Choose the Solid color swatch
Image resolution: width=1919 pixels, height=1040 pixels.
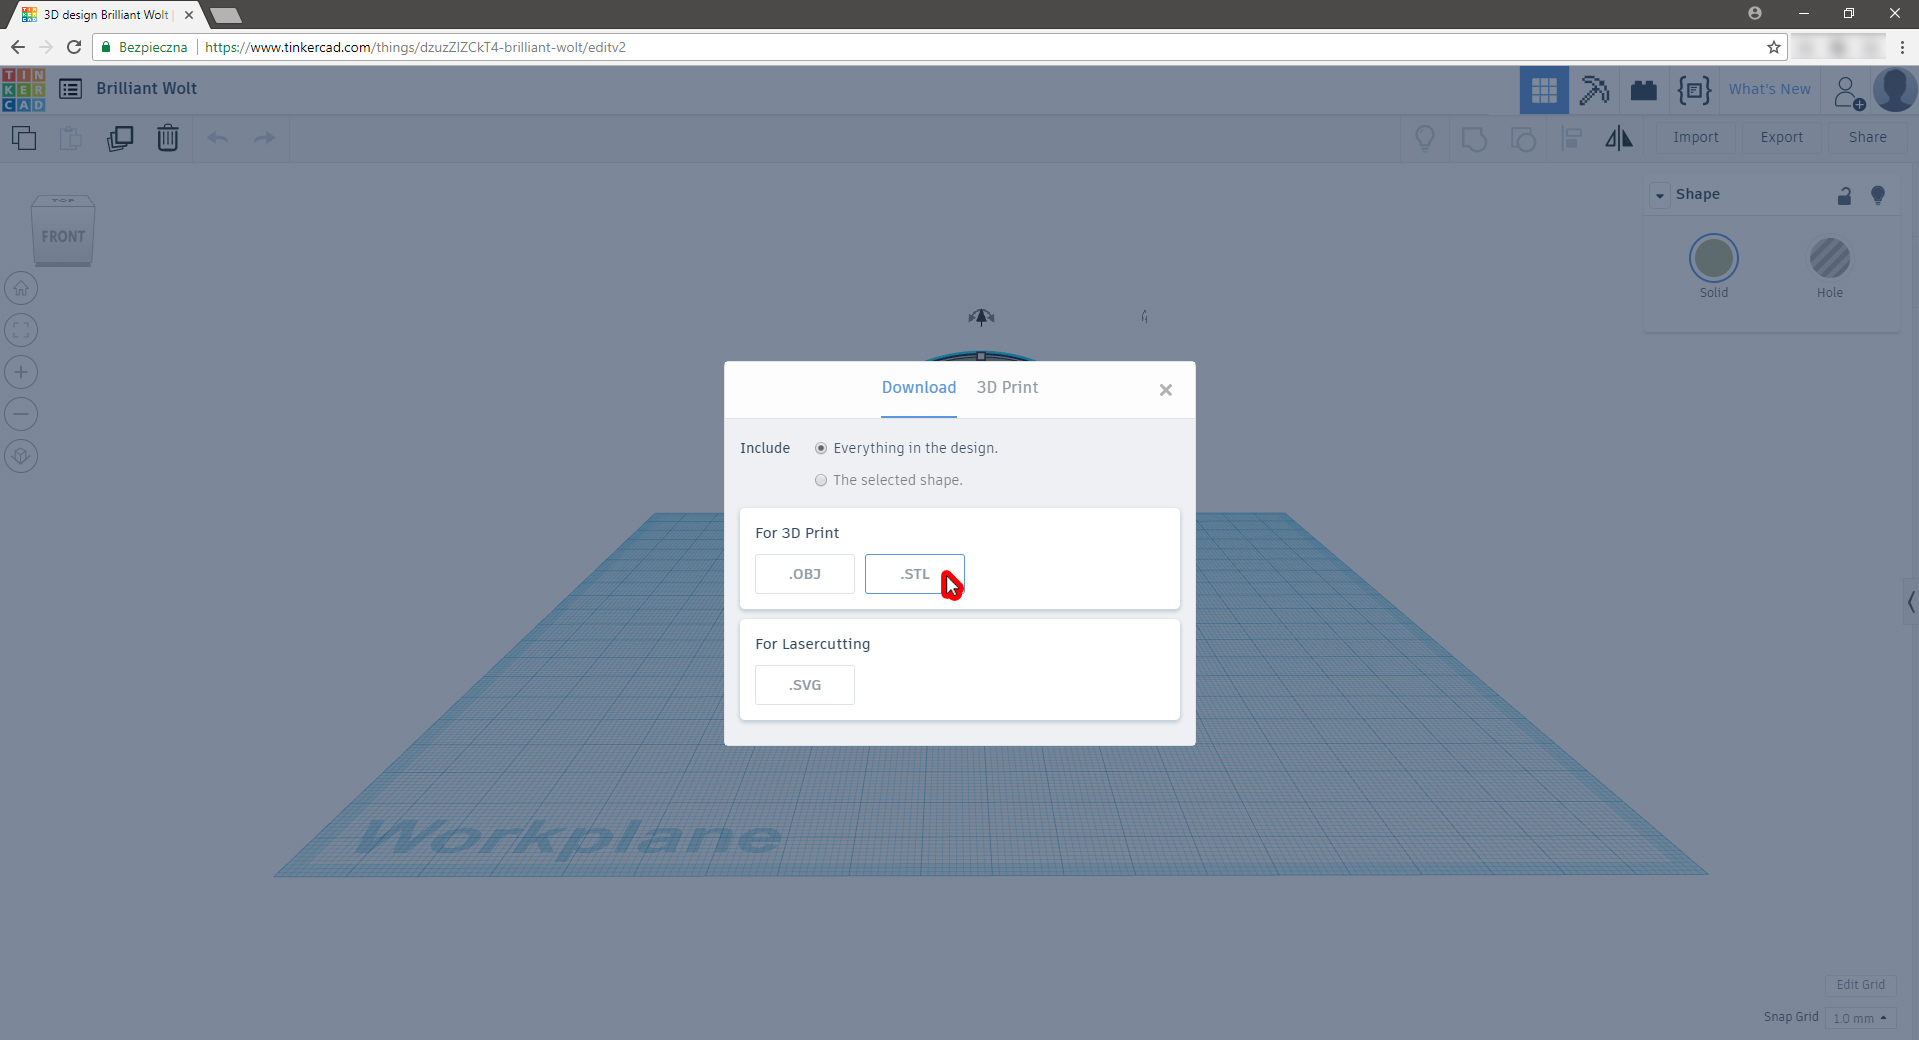pyautogui.click(x=1713, y=259)
